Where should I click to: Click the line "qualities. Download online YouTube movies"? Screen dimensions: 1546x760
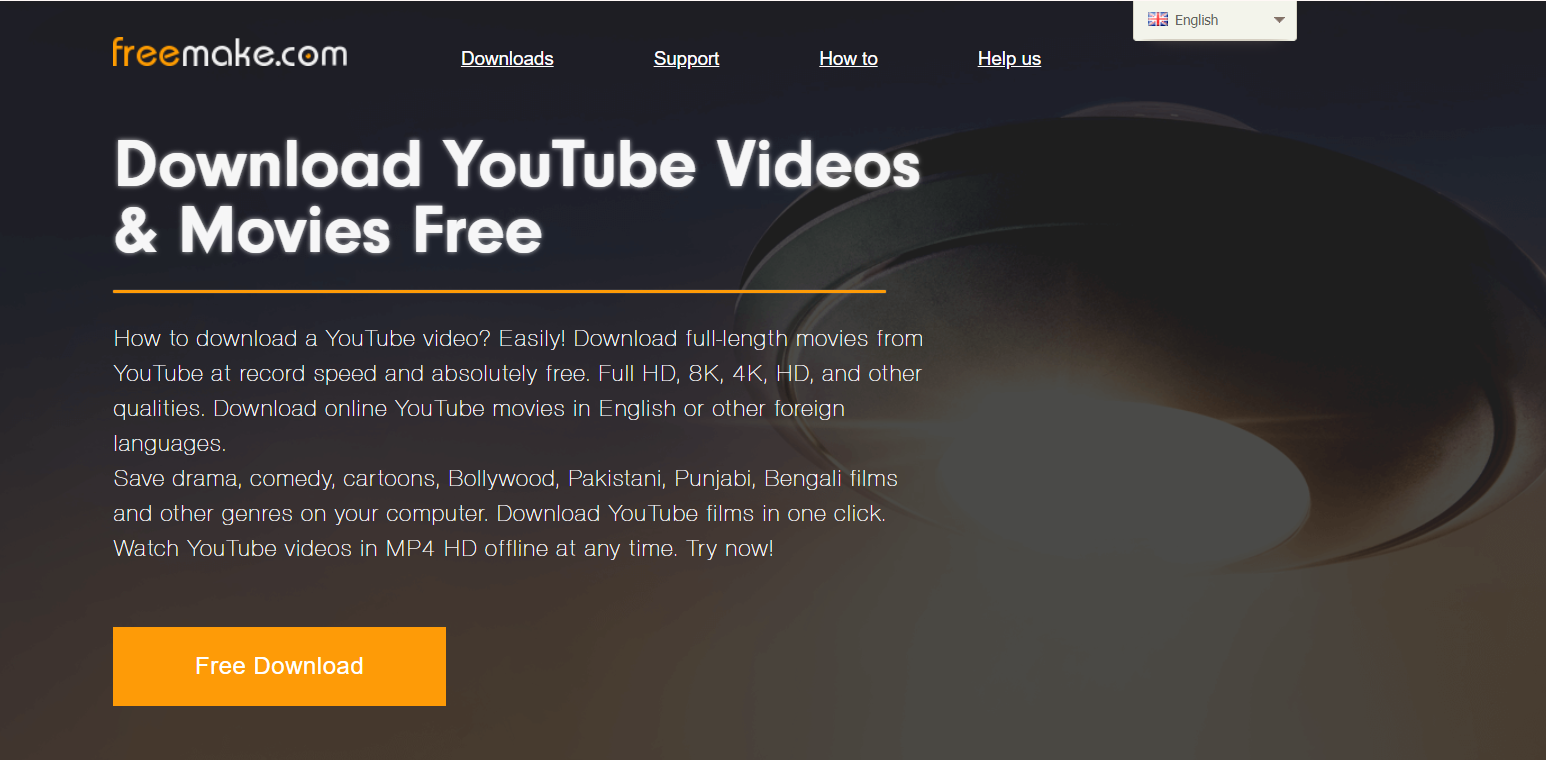[479, 409]
